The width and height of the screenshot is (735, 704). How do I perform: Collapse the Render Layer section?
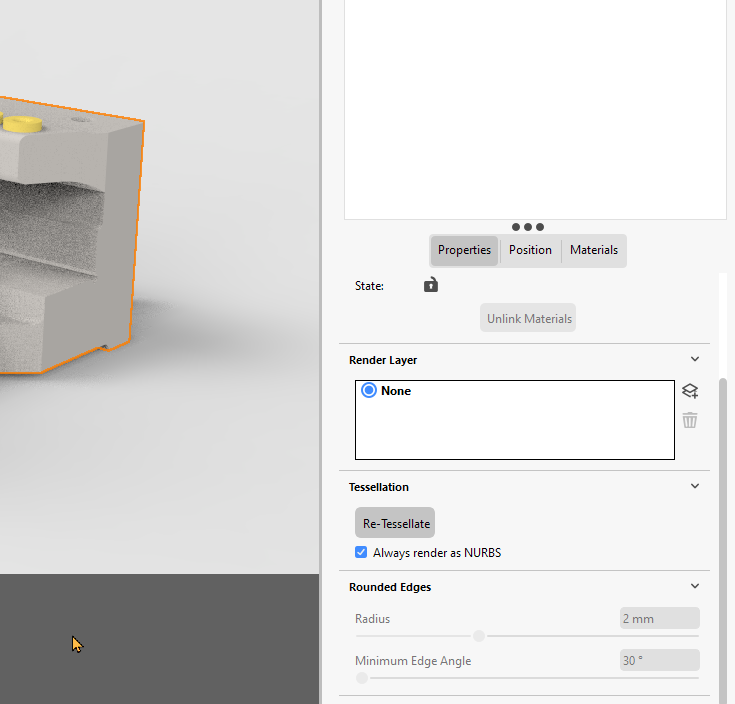695,359
